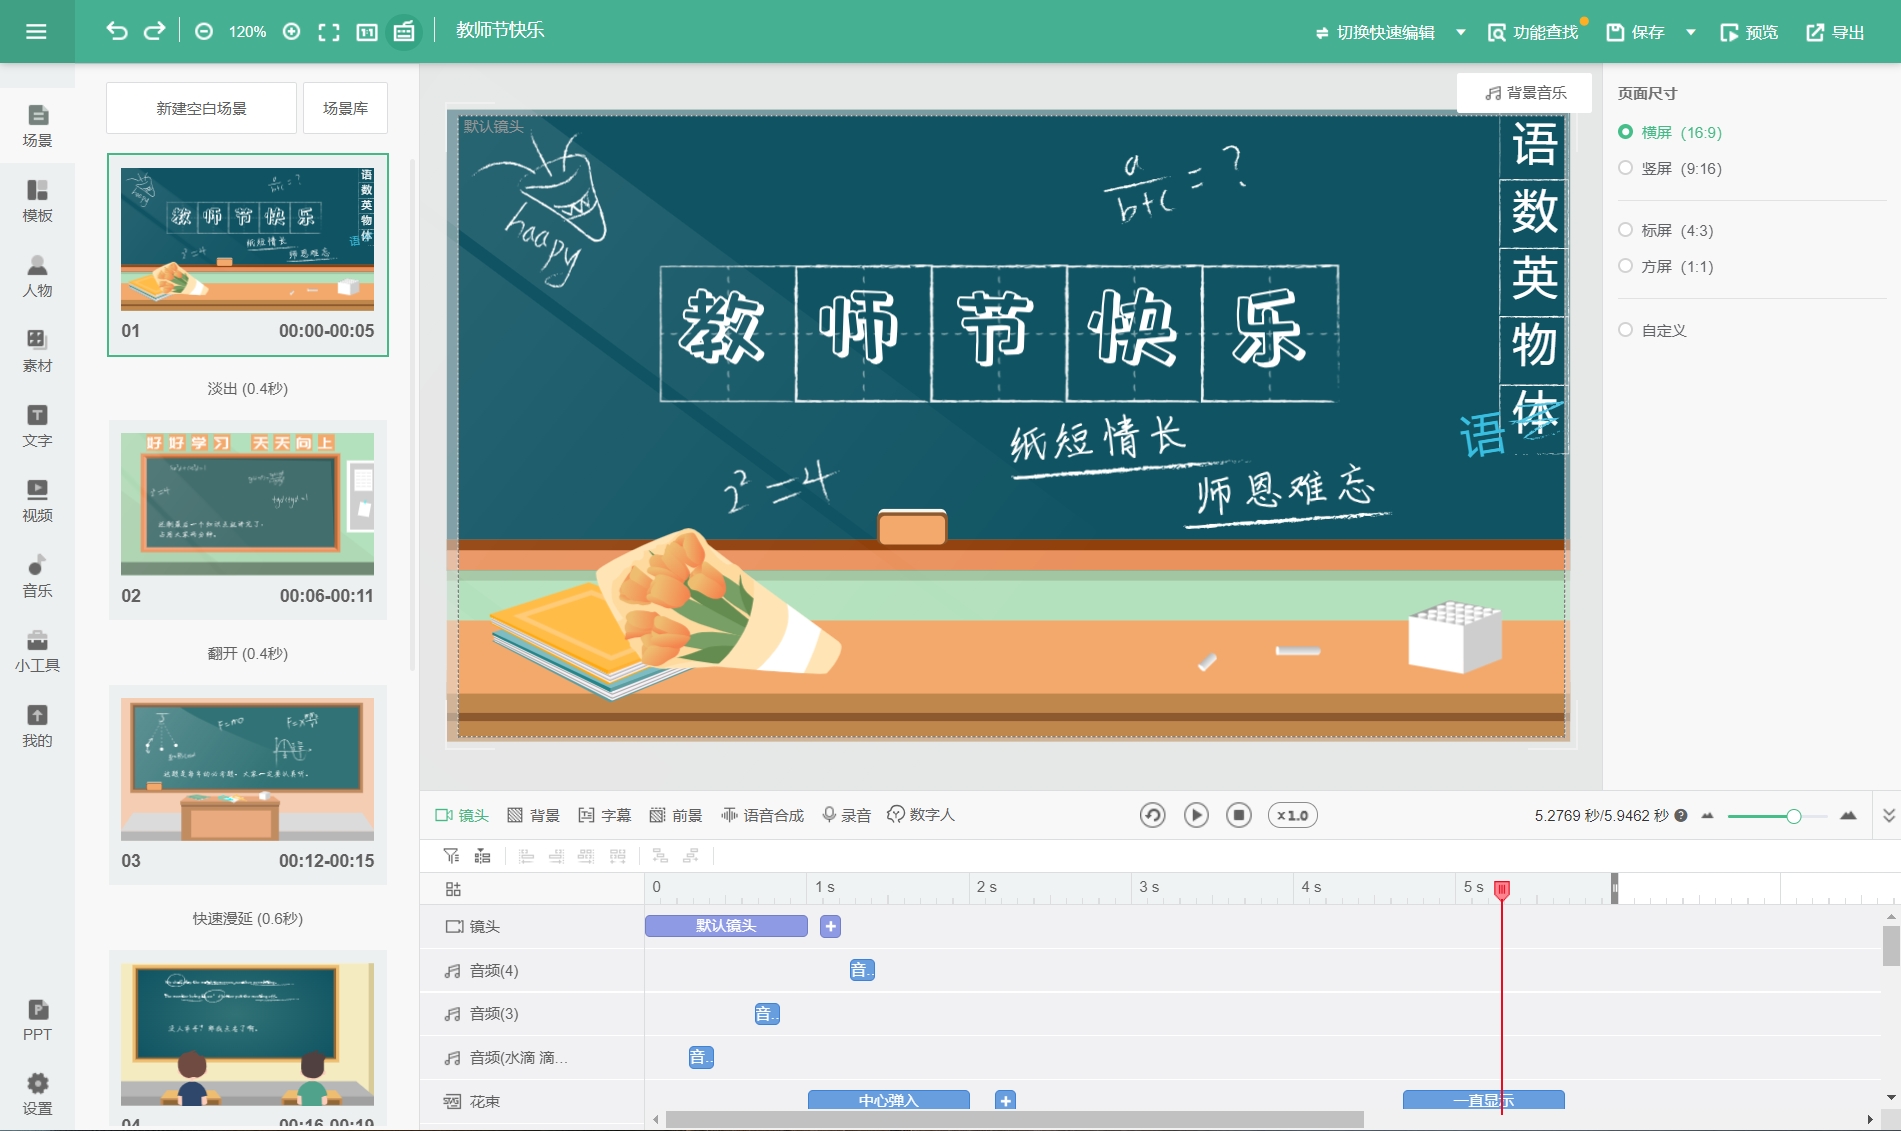Select the 默认镜头 timeline clip
This screenshot has width=1901, height=1131.
pyautogui.click(x=726, y=926)
